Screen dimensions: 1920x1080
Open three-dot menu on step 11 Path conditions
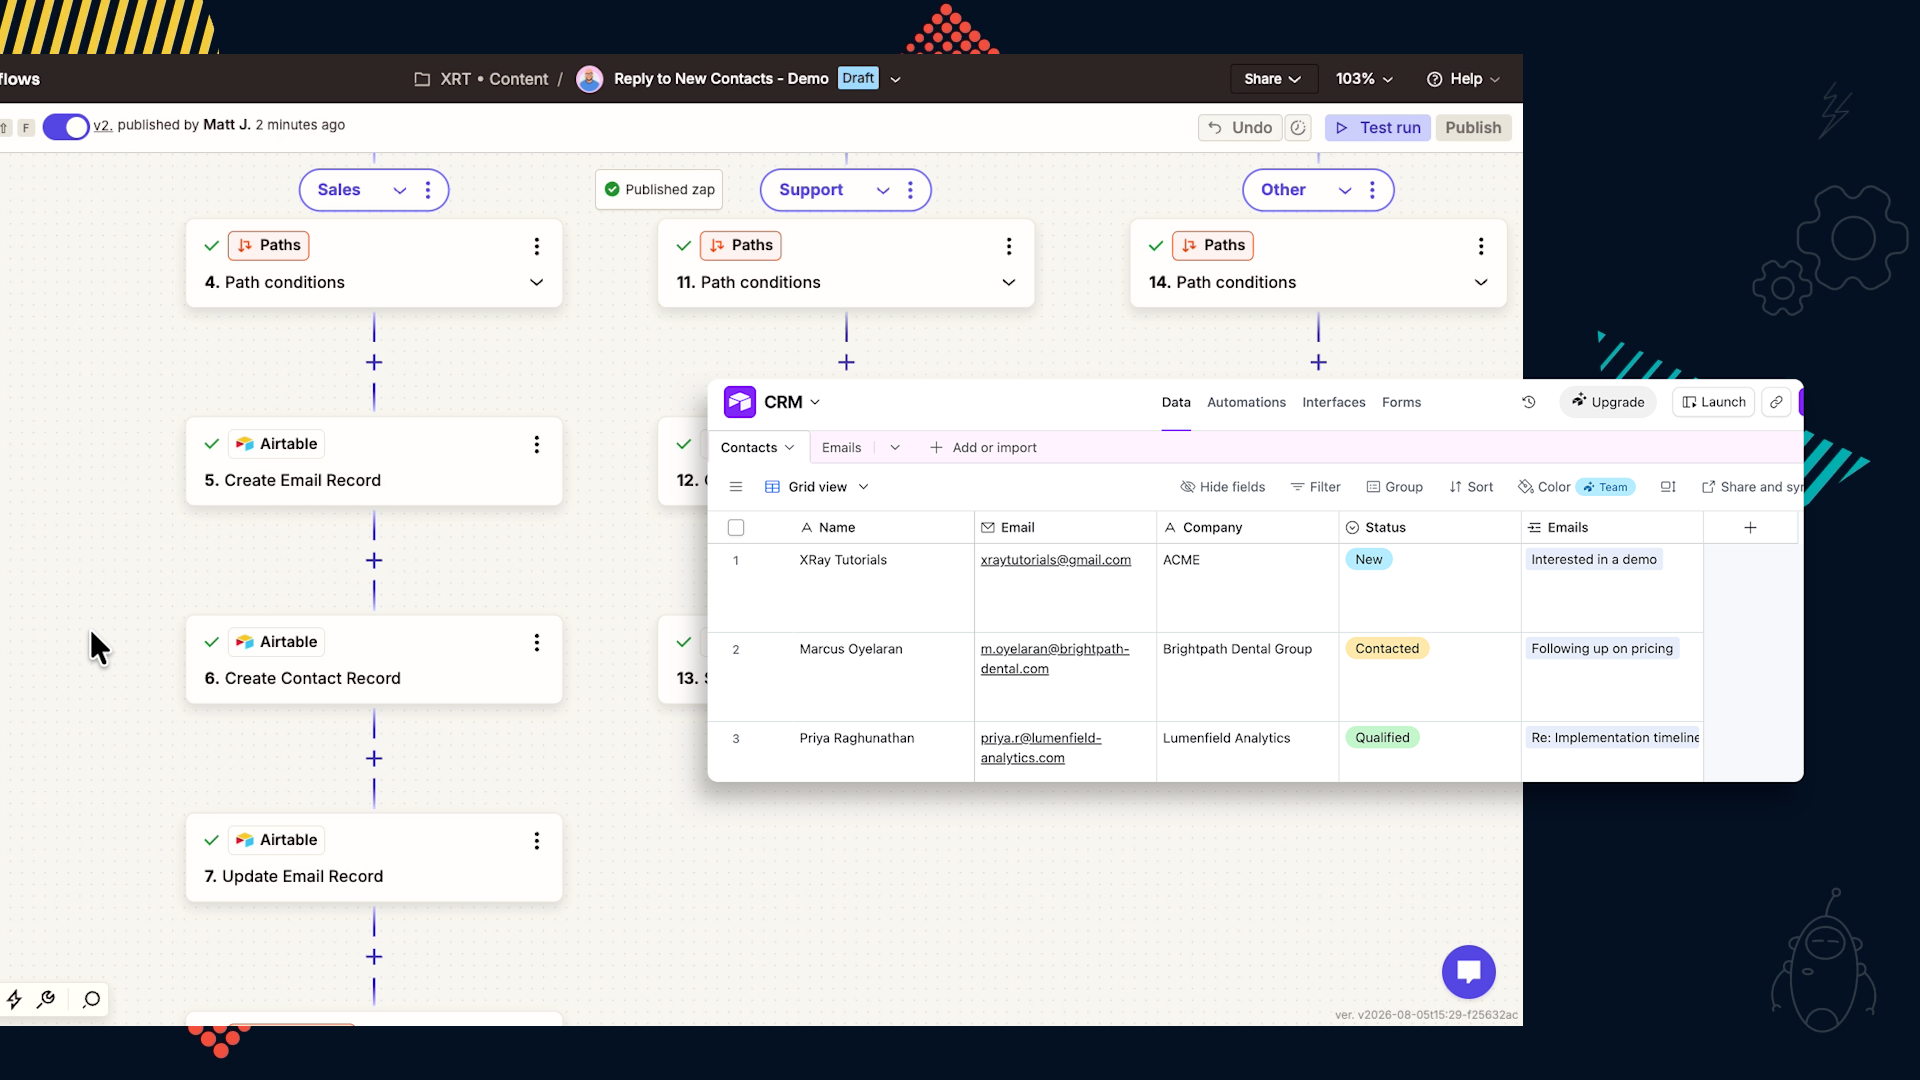1009,246
